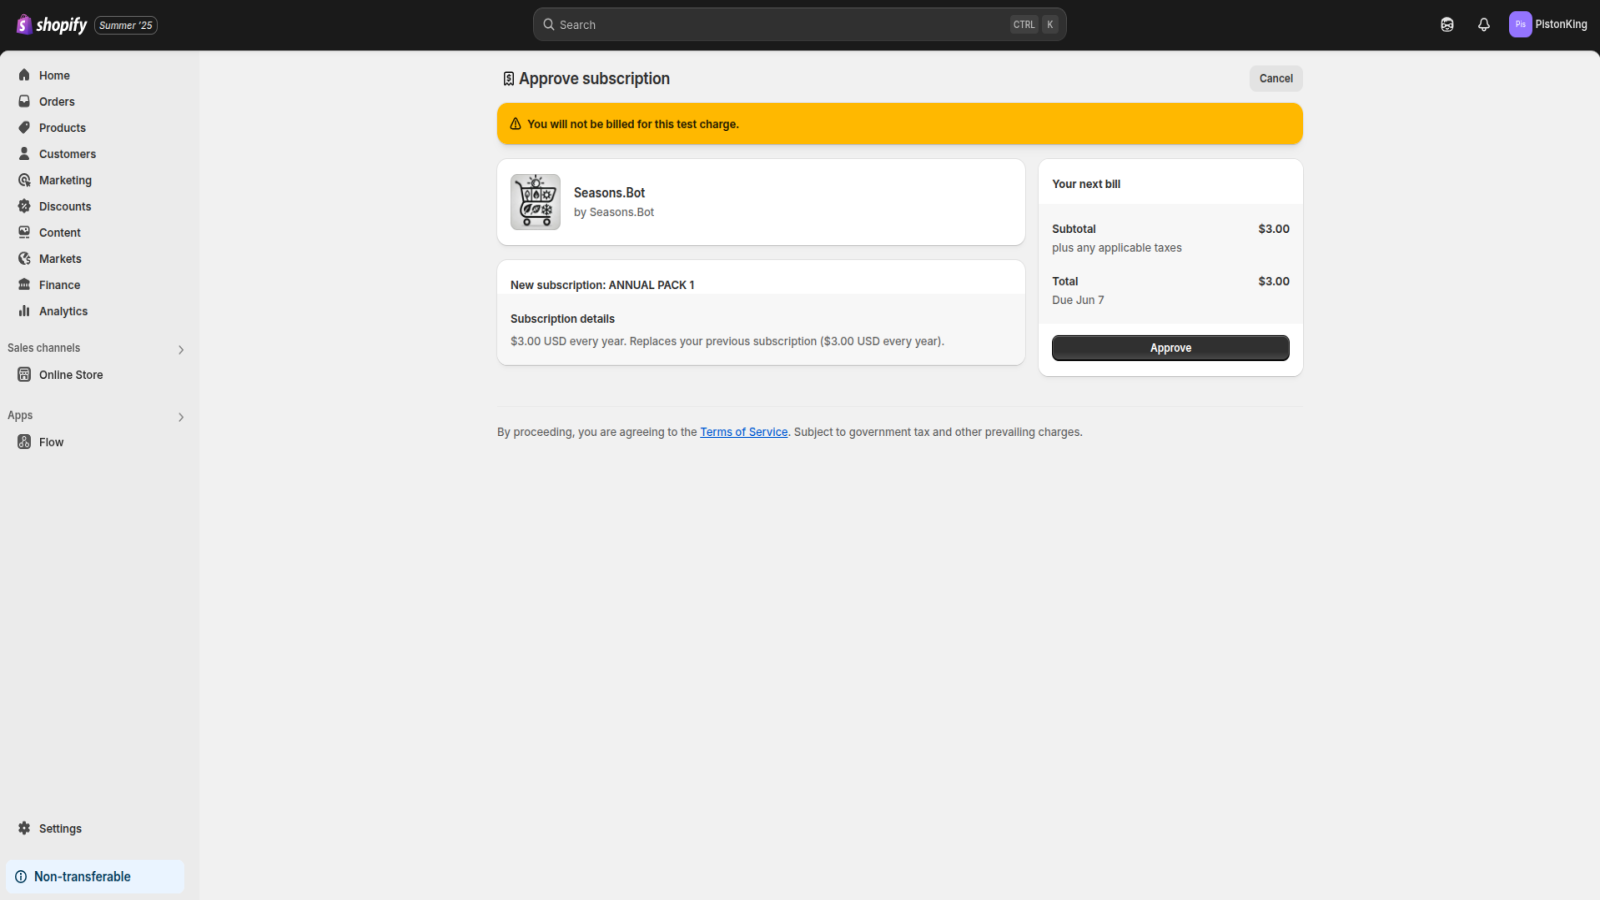1600x900 pixels.
Task: Open the Discounts section
Action: point(65,206)
